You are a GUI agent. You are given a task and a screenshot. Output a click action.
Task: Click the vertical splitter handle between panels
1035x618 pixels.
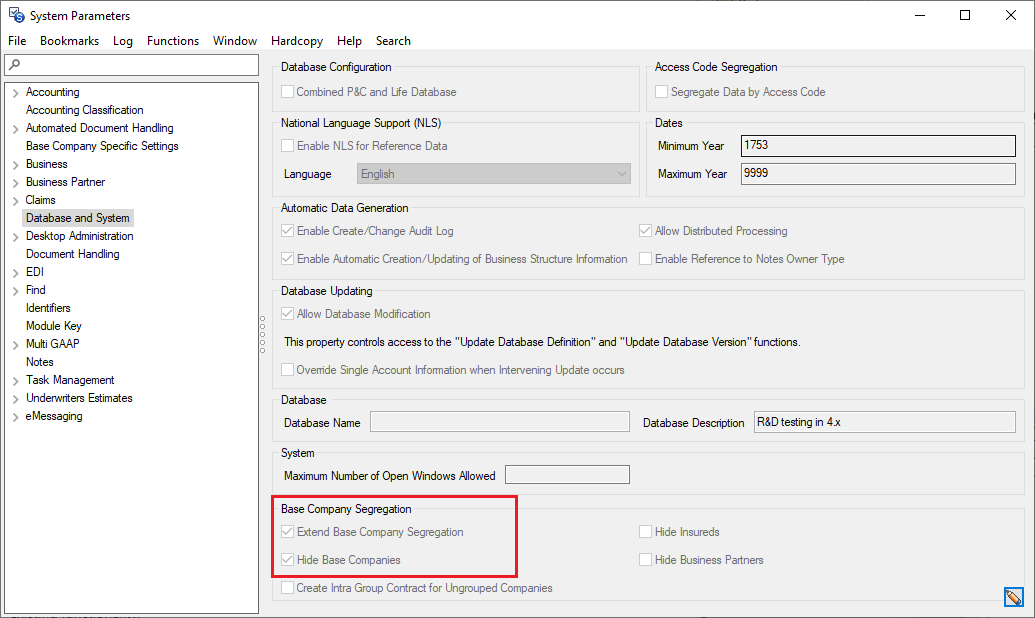tap(263, 332)
